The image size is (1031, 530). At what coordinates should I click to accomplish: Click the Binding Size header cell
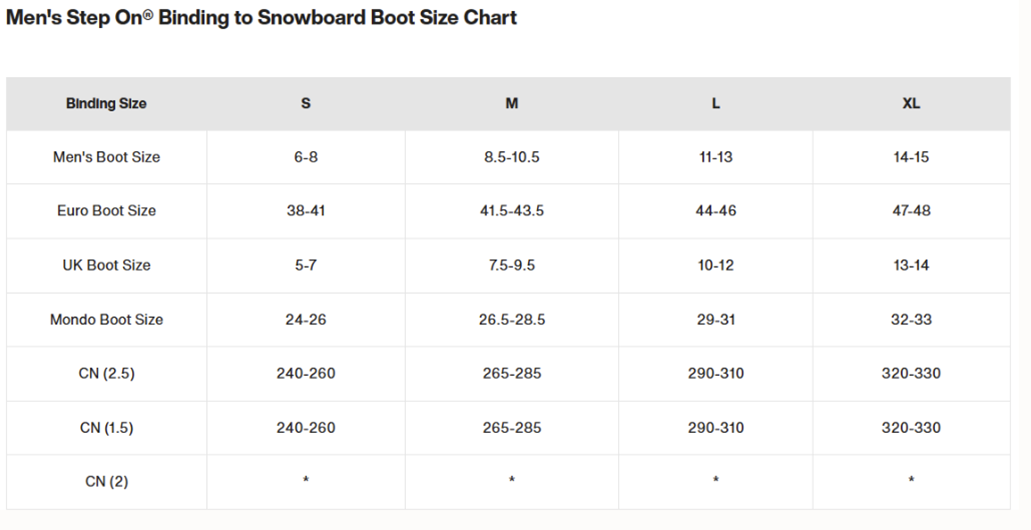coord(106,103)
